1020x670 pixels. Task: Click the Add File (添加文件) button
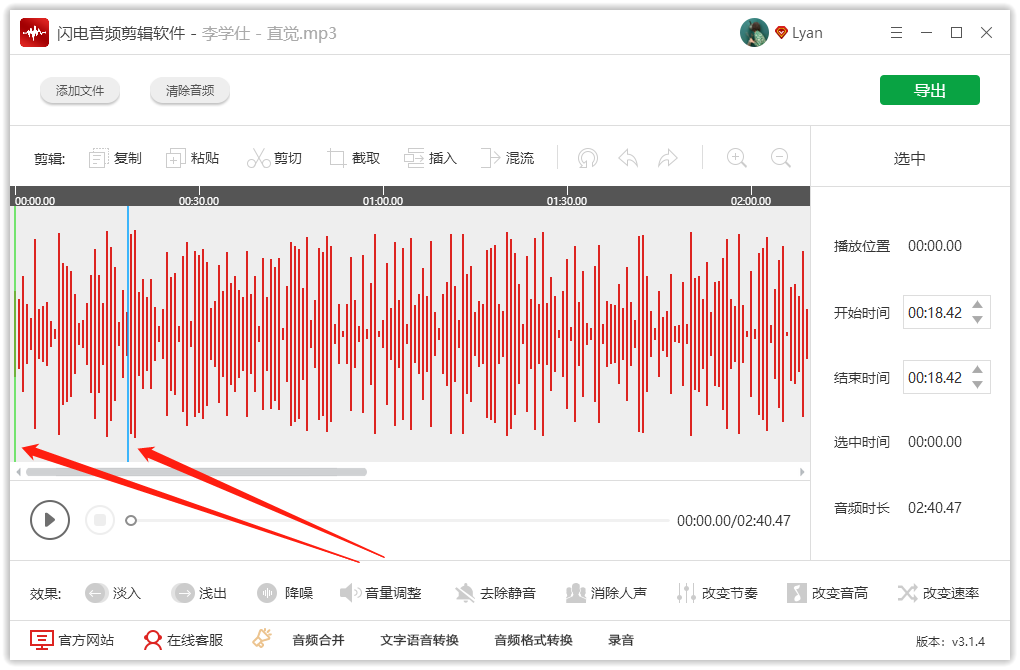coord(80,90)
